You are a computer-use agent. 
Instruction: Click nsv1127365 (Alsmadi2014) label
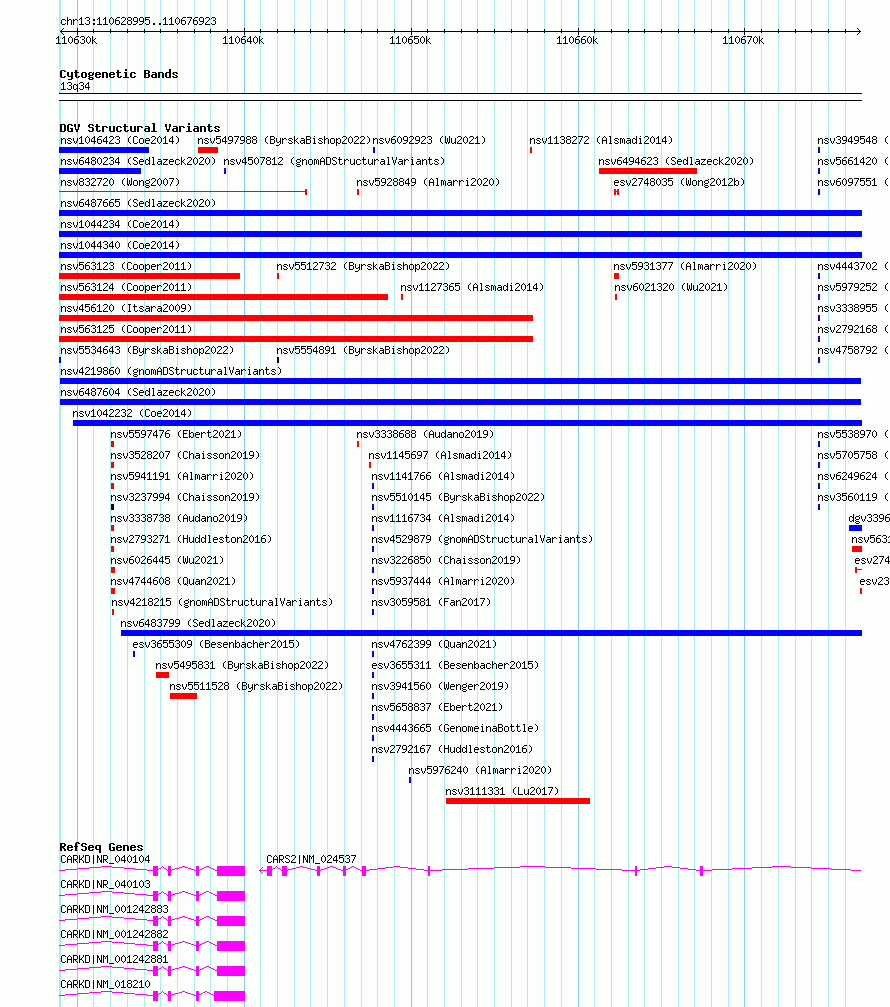click(472, 287)
